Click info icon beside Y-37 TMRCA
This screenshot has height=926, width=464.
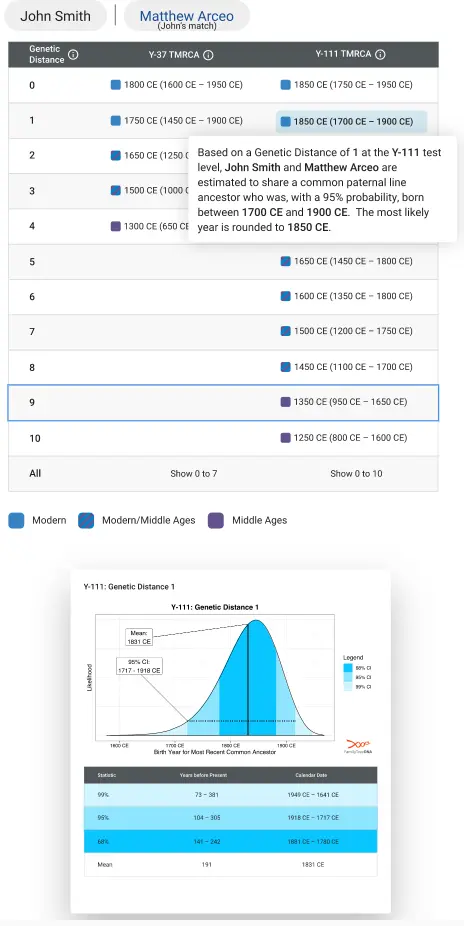[x=208, y=54]
